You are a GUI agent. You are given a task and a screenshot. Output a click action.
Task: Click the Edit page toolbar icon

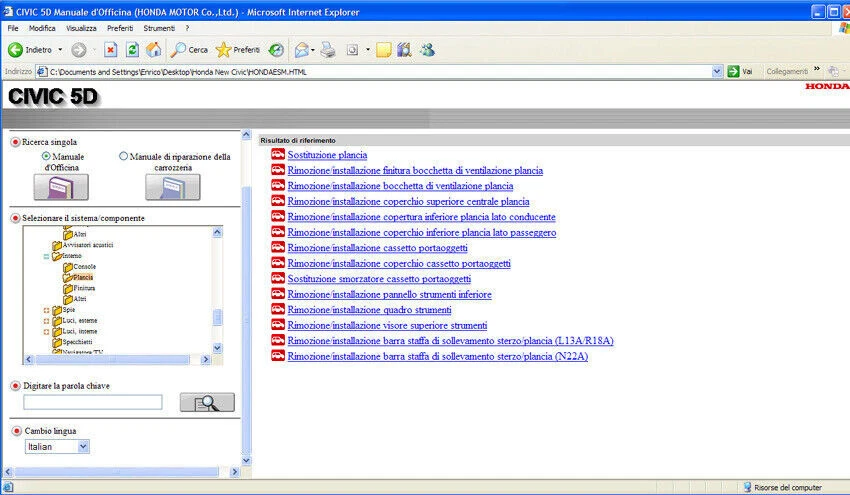pos(352,50)
